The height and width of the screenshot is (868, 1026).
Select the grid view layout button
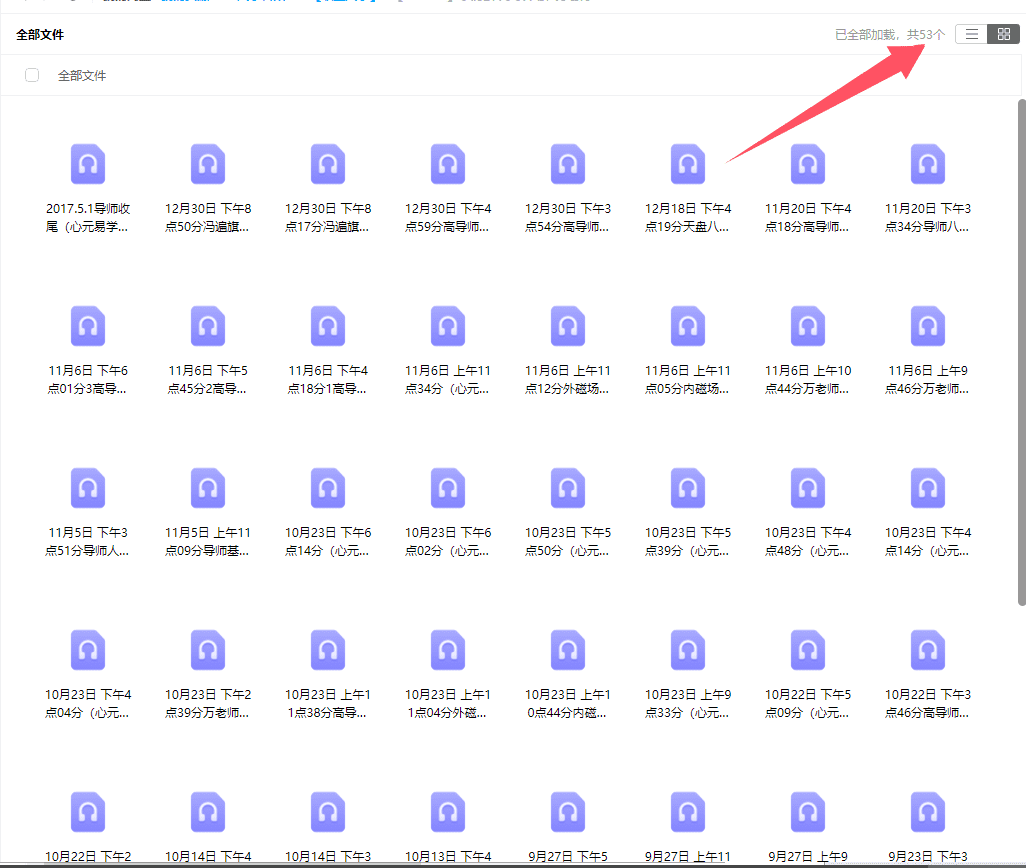[1003, 34]
